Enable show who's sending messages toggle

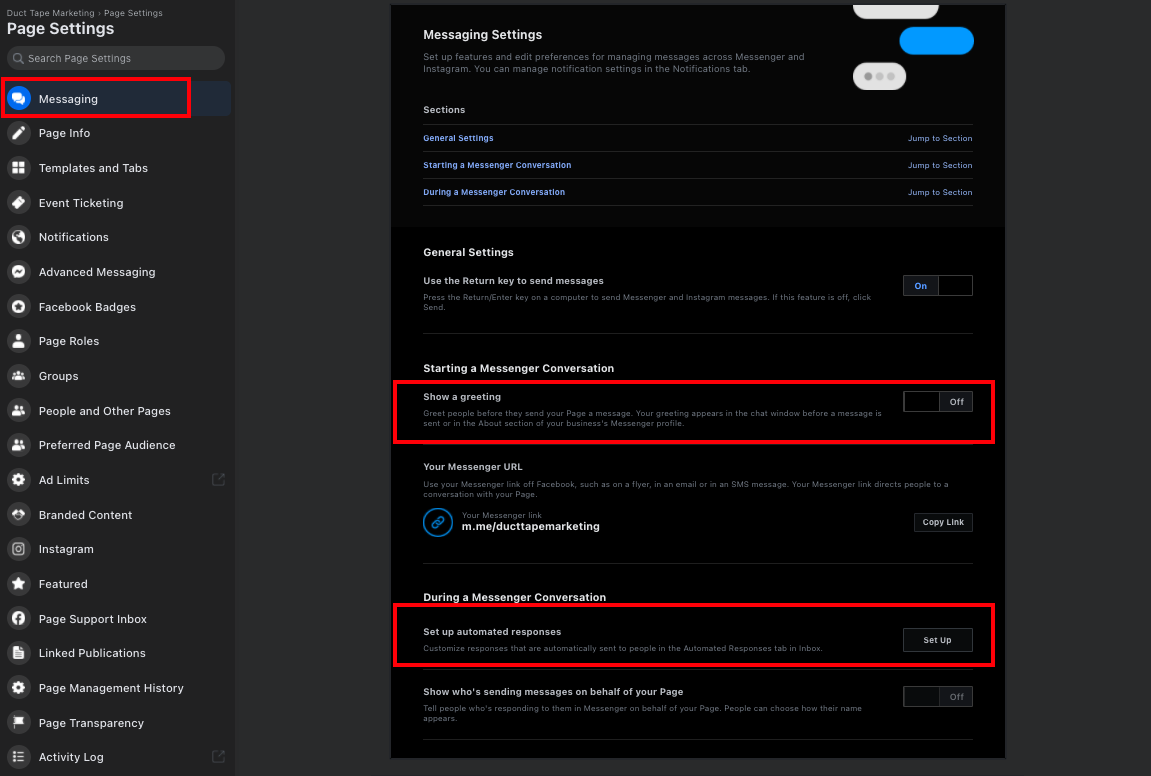pyautogui.click(x=937, y=697)
